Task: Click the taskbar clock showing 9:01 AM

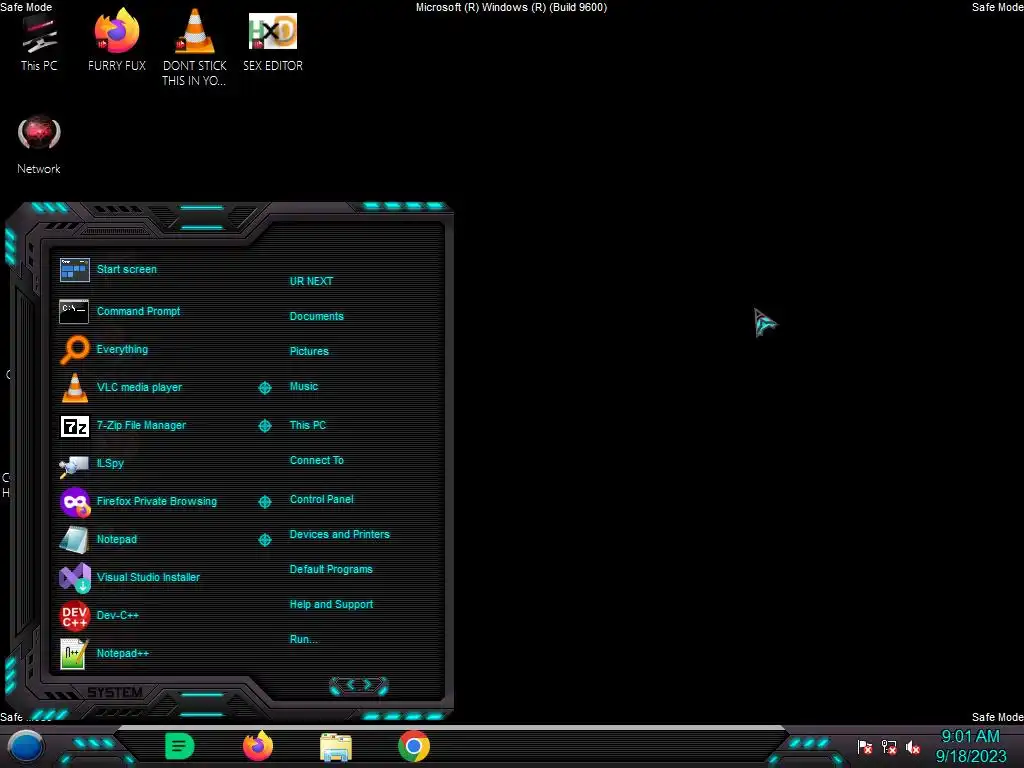Action: point(970,737)
